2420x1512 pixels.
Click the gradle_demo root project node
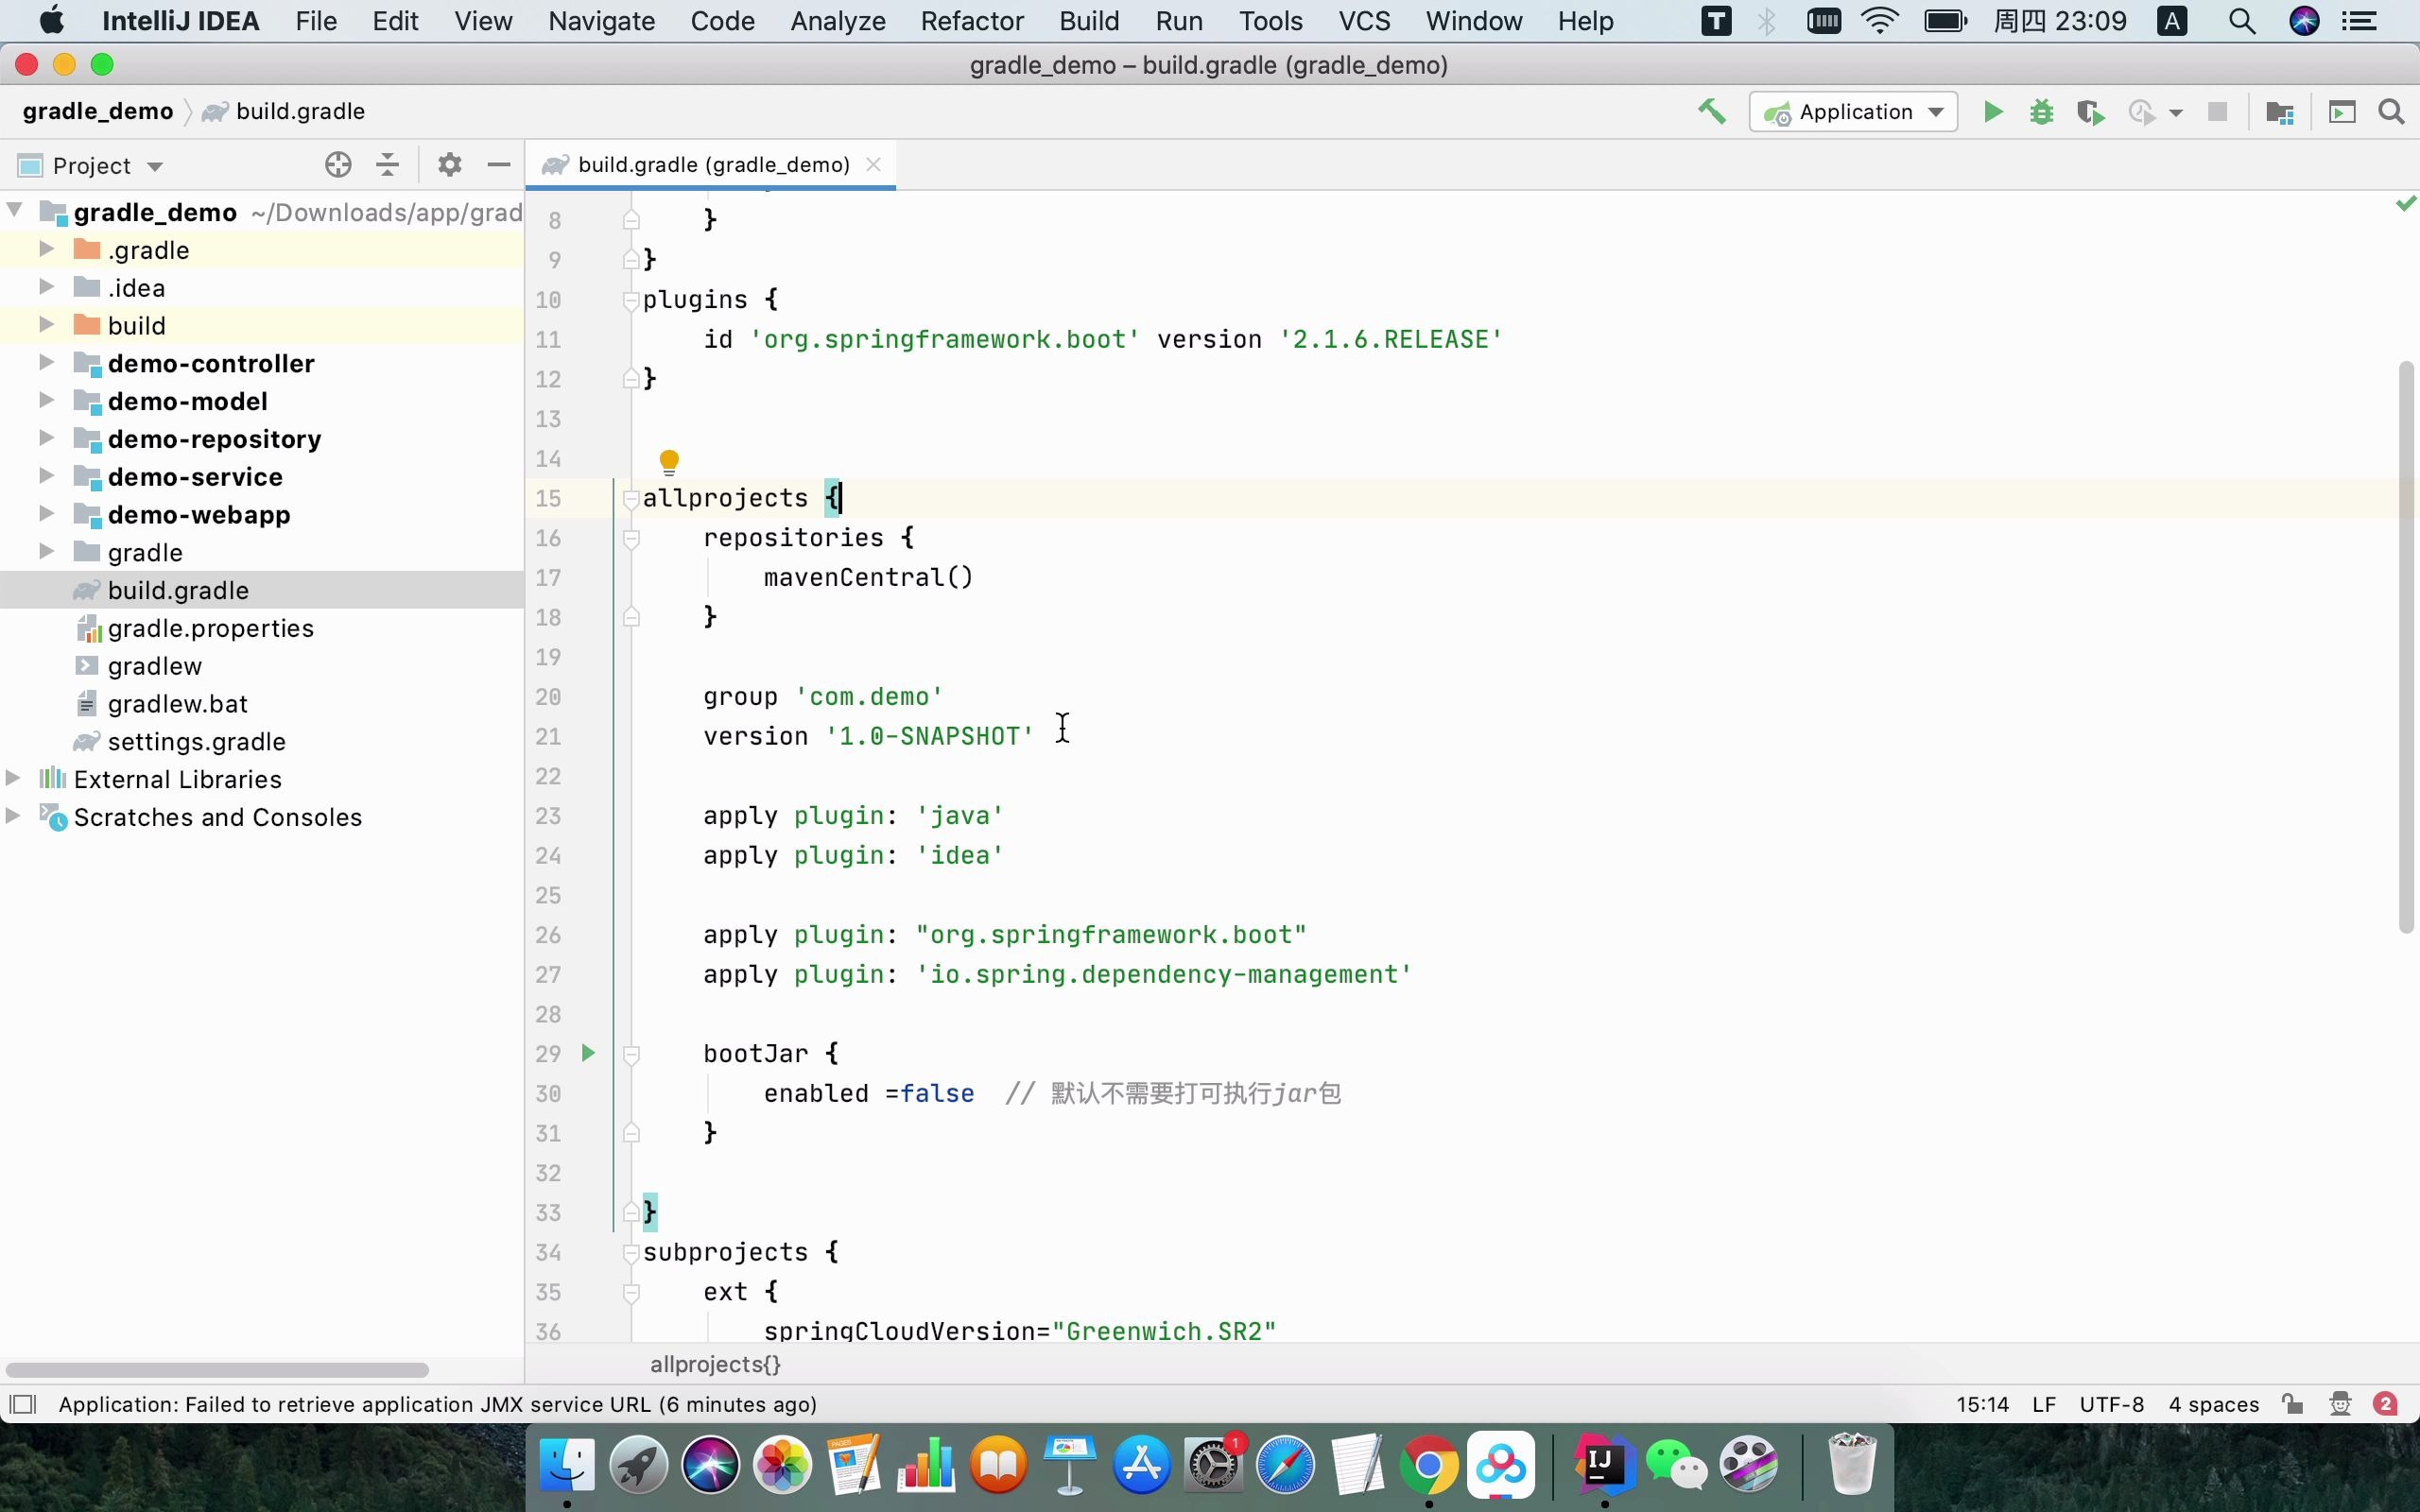[x=153, y=211]
